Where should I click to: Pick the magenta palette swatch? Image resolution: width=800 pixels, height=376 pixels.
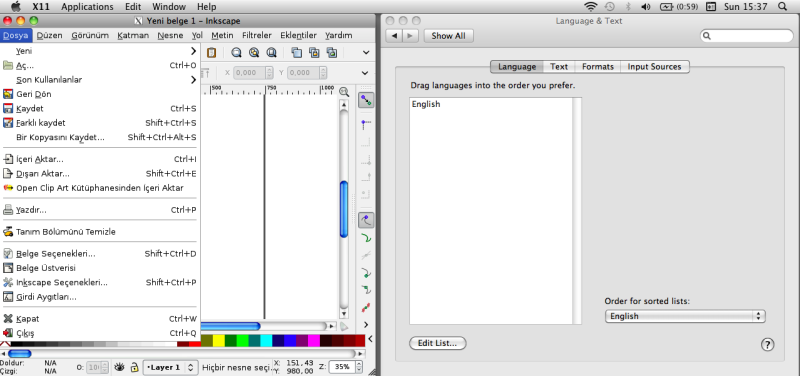coord(314,340)
